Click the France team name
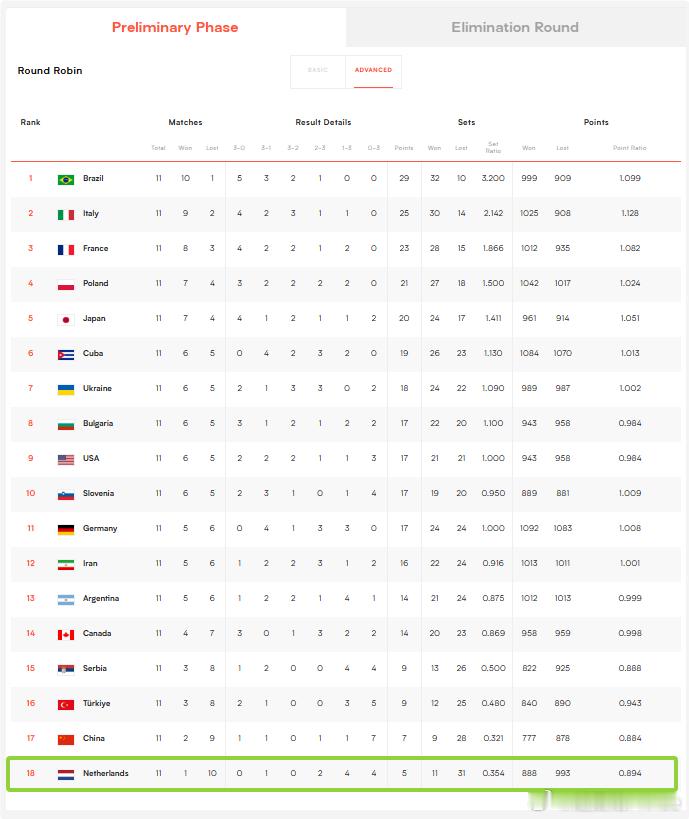Image resolution: width=689 pixels, height=819 pixels. 96,248
